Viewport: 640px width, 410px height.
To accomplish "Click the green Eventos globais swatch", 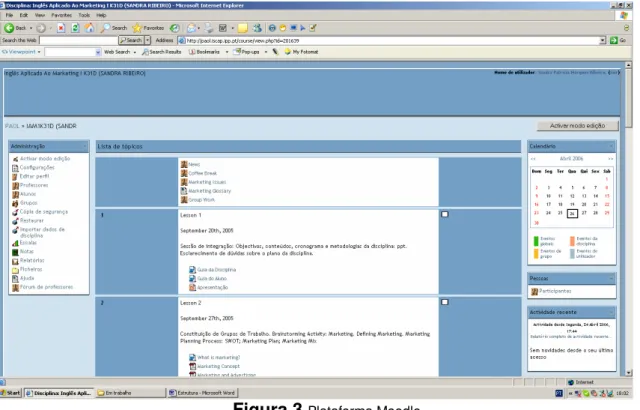I will point(536,241).
